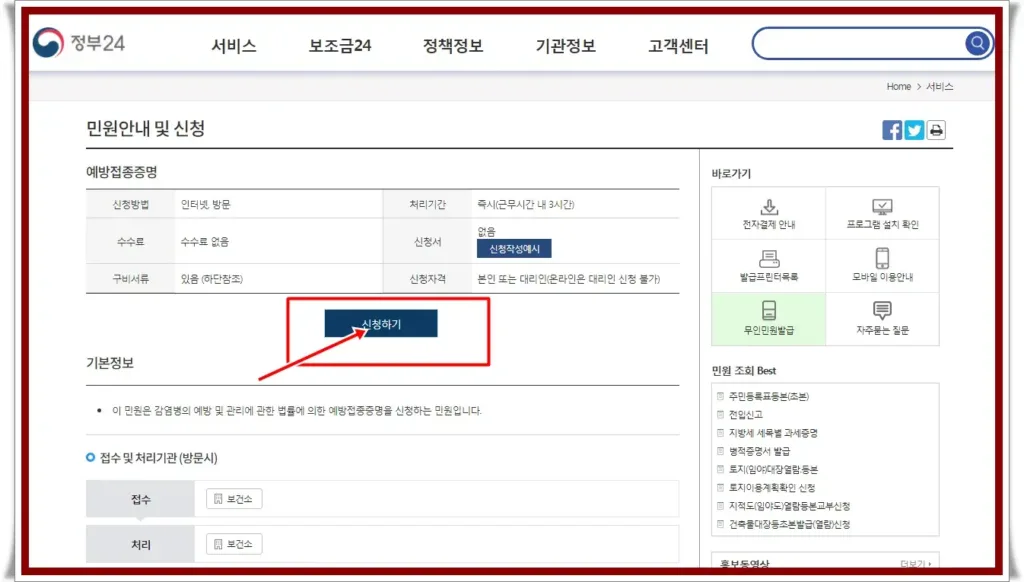Viewport: 1024px width, 582px height.
Task: Open the 서비스 menu
Action: (x=234, y=46)
